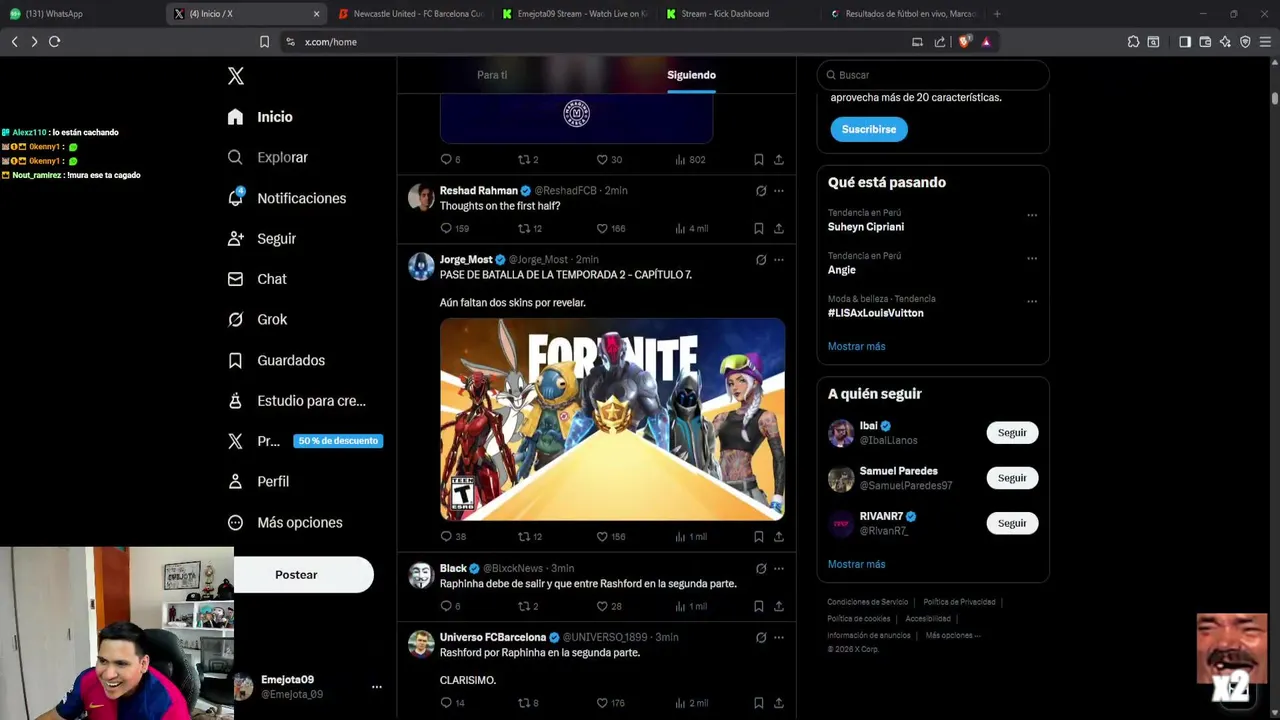Click the 50 % de descuento badge
This screenshot has width=1280, height=720.
point(338,441)
